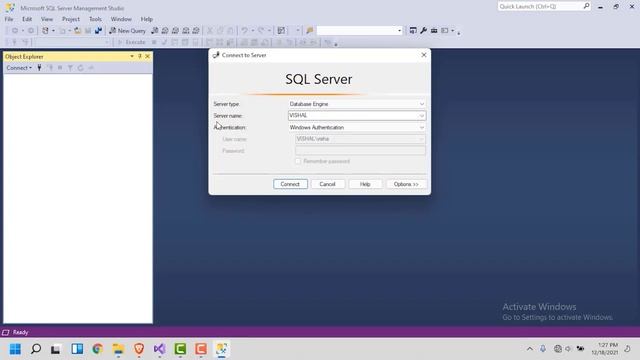Click the Analysis Services DAX Query icon

(x=196, y=31)
